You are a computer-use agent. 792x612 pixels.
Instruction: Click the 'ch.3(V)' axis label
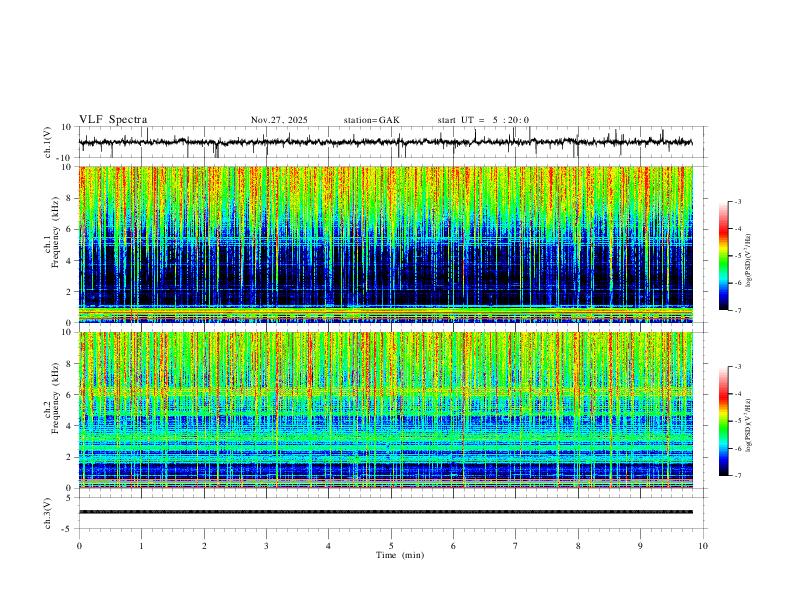pos(48,514)
